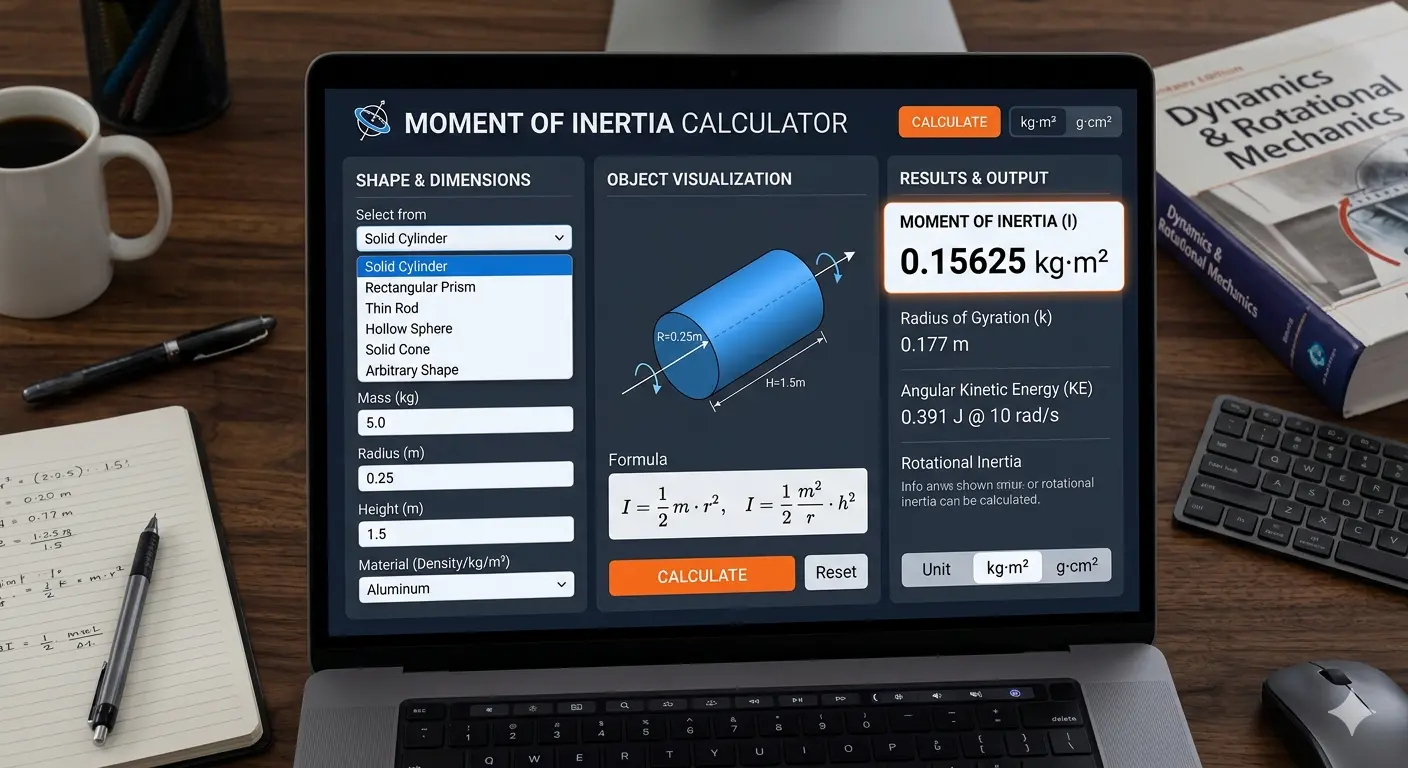Open the Select from shape dropdown
This screenshot has width=1408, height=768.
(464, 238)
